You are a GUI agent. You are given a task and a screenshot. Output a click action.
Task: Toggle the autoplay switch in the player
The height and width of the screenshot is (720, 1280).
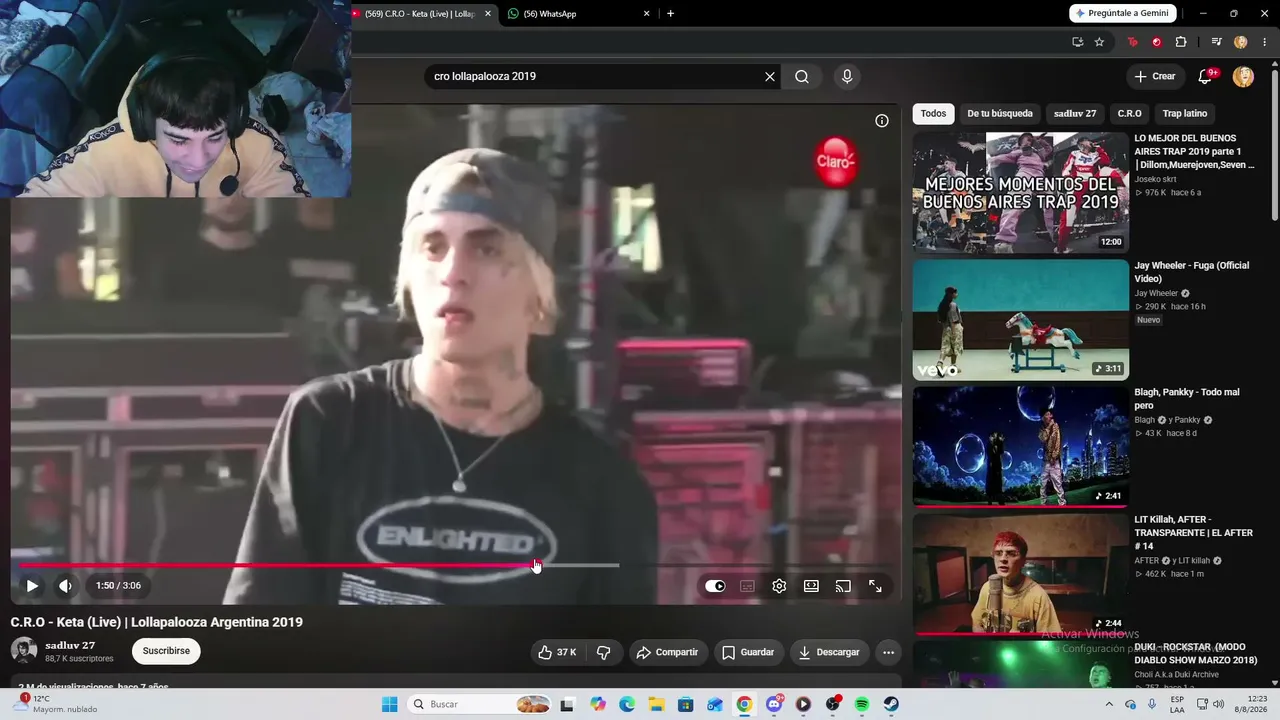point(715,586)
